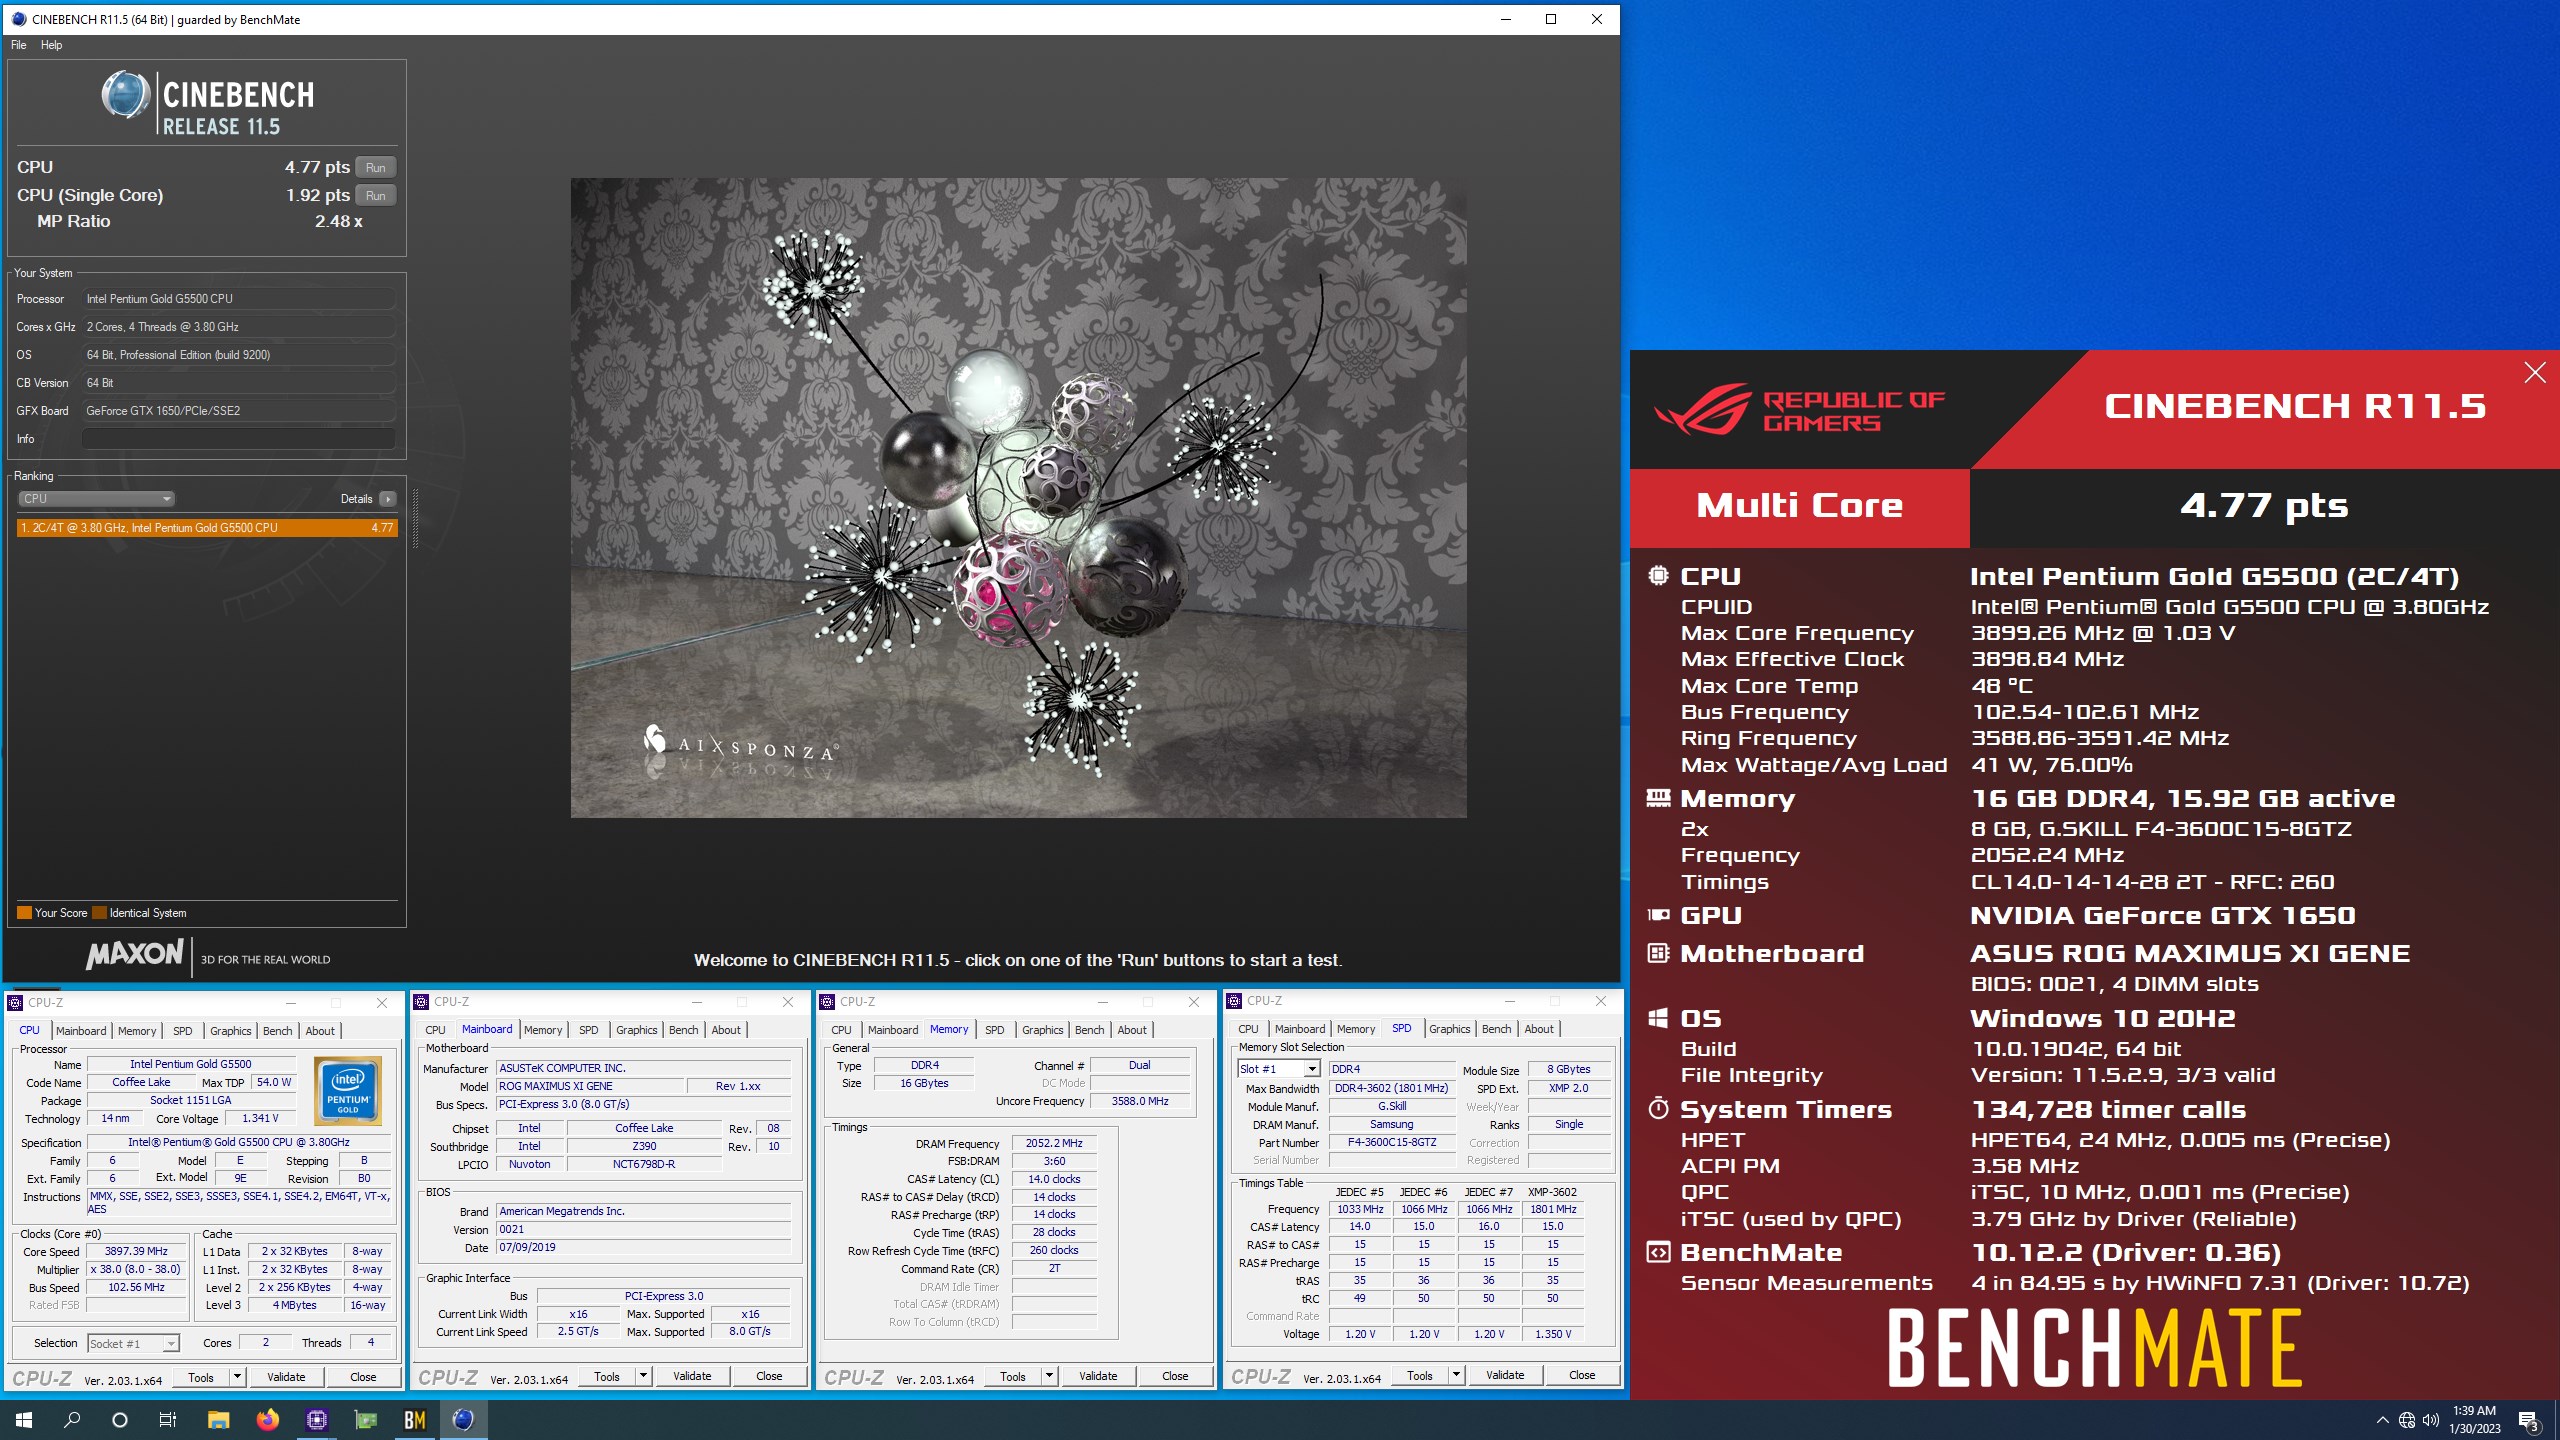Image resolution: width=2560 pixels, height=1440 pixels.
Task: Click the Cinebench sphere logo
Action: (126, 95)
